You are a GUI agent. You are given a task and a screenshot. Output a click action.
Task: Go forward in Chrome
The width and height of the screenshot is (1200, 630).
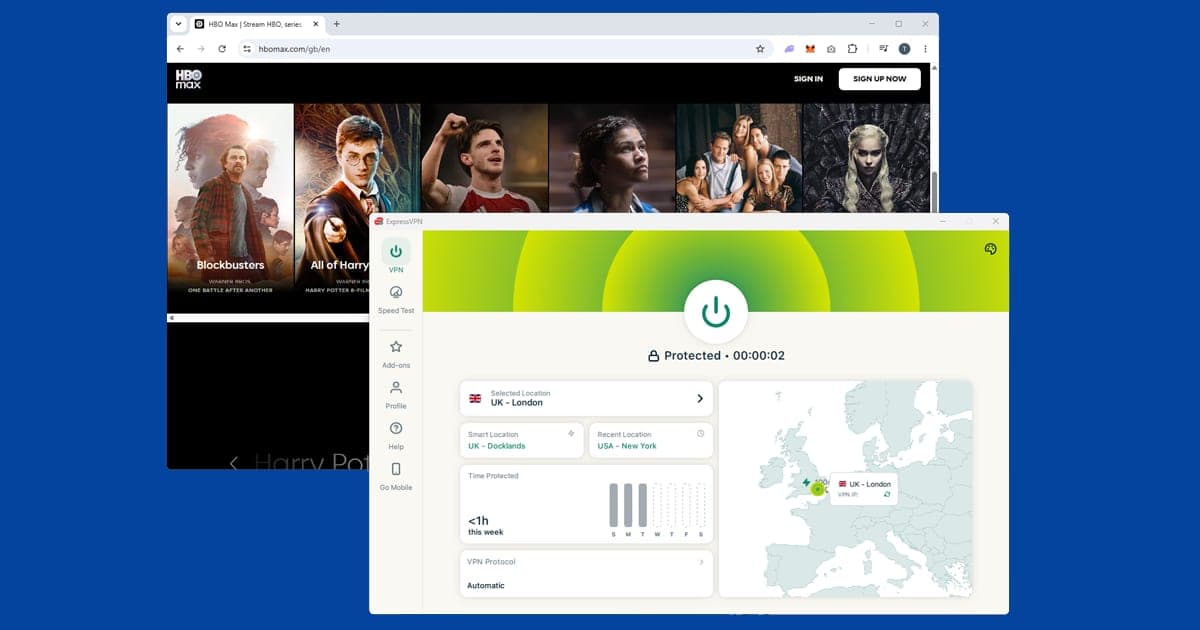pyautogui.click(x=201, y=48)
